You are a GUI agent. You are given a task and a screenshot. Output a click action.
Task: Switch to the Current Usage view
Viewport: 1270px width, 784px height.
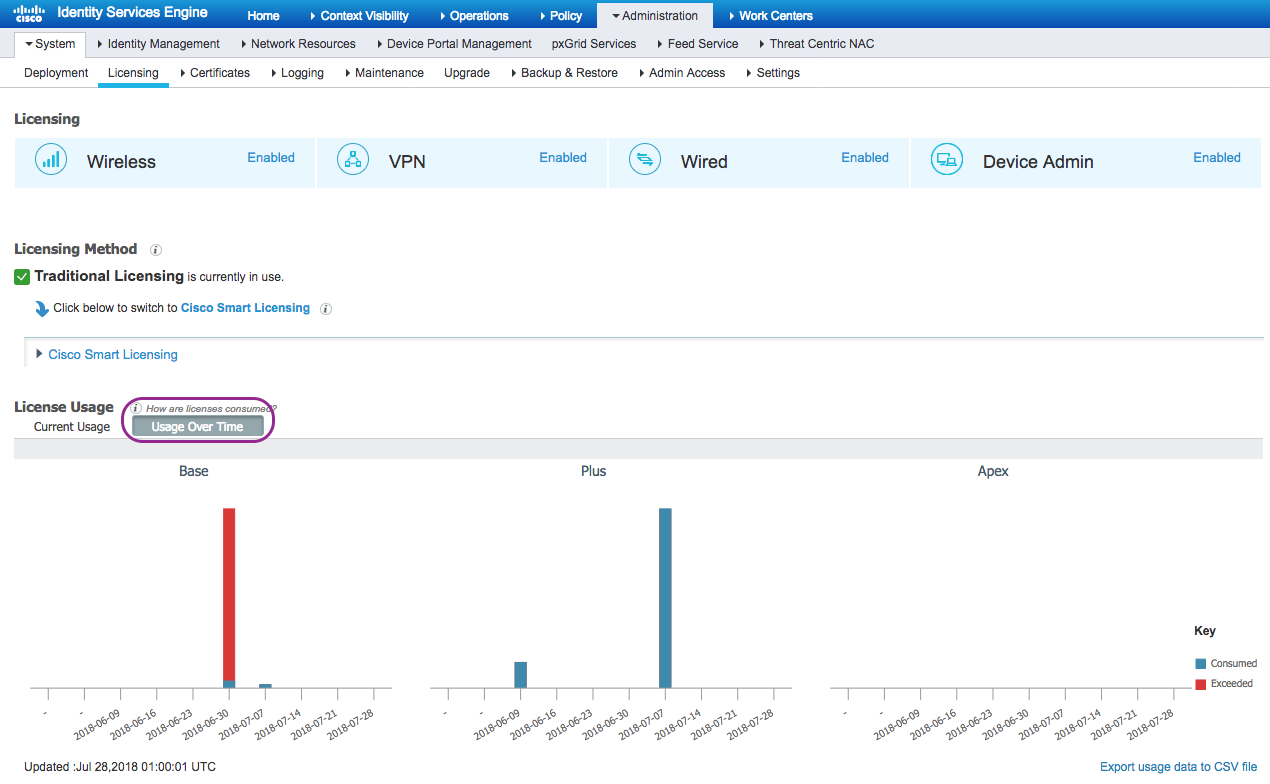pyautogui.click(x=71, y=426)
